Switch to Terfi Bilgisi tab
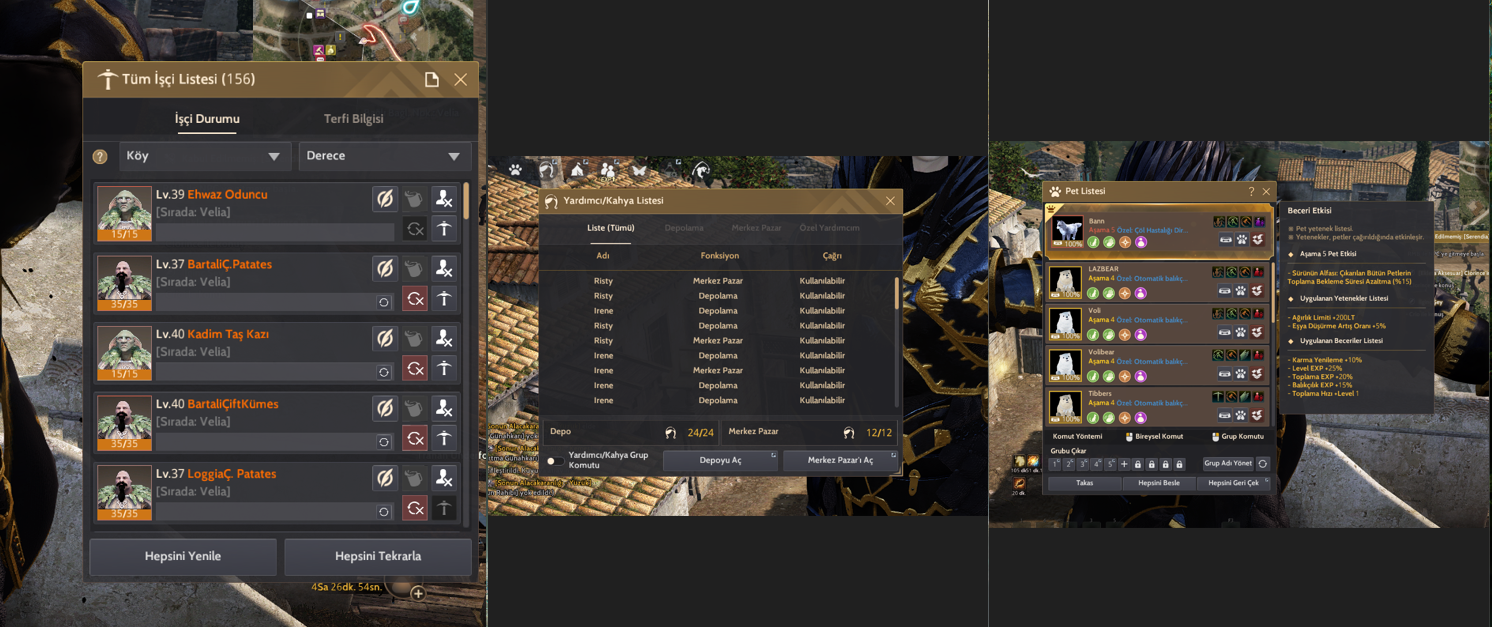Viewport: 1492px width, 627px height. 353,118
